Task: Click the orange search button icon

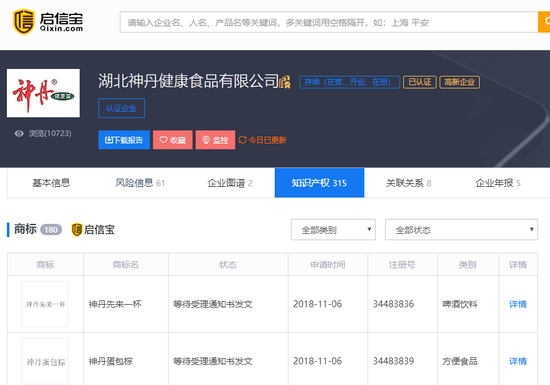Action: 545,22
